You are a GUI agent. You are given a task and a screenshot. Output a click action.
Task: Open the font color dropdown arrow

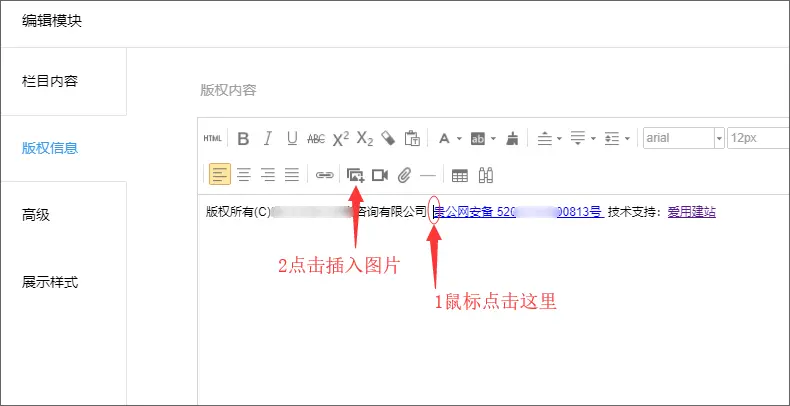point(458,138)
